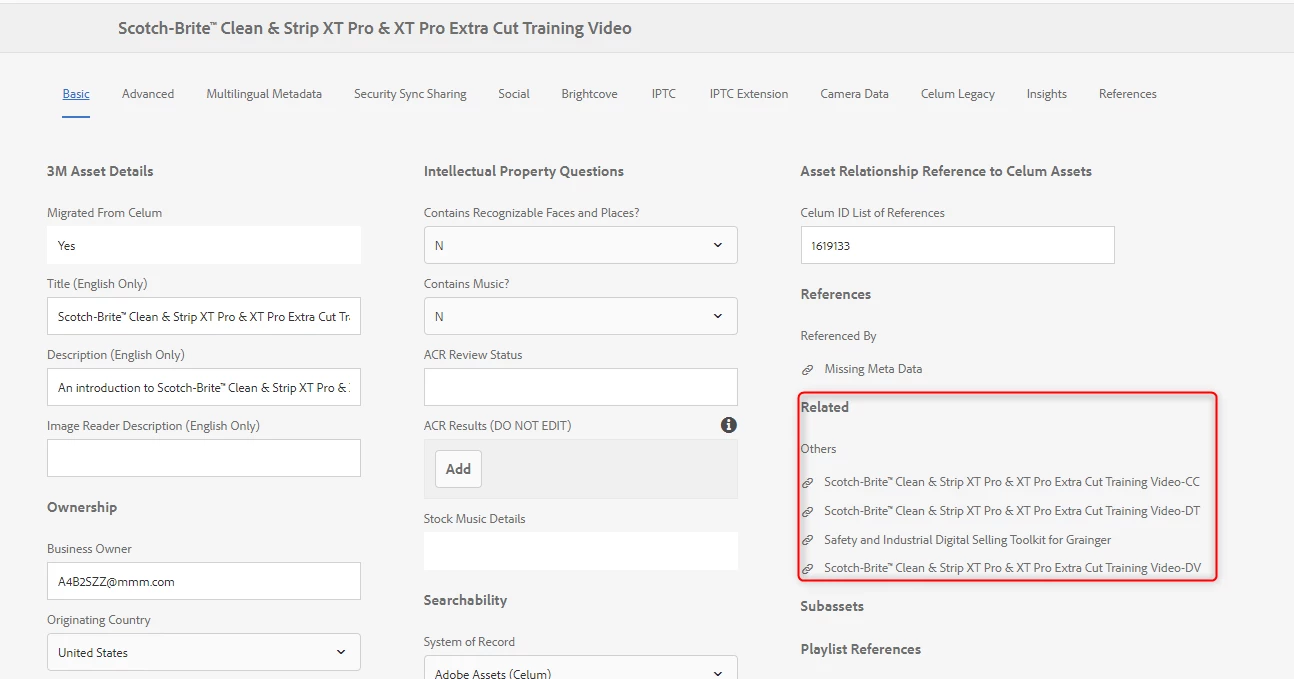Click the Image Reader Description field

pos(203,458)
